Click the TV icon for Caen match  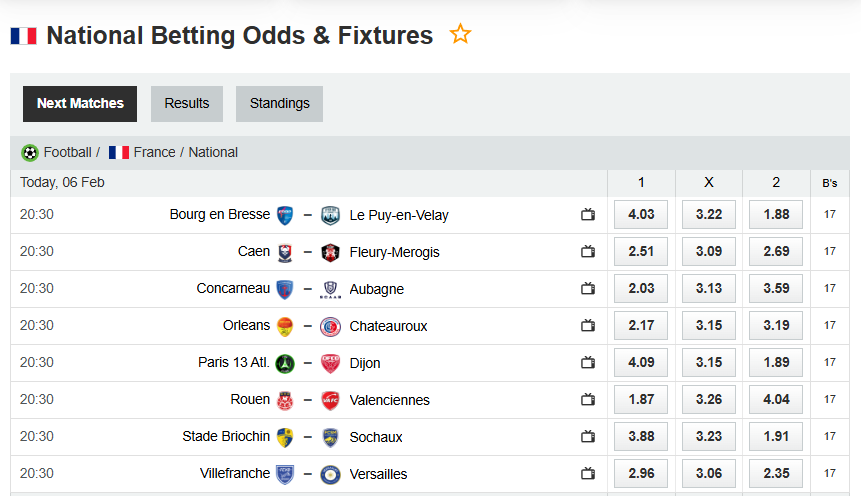coord(588,252)
